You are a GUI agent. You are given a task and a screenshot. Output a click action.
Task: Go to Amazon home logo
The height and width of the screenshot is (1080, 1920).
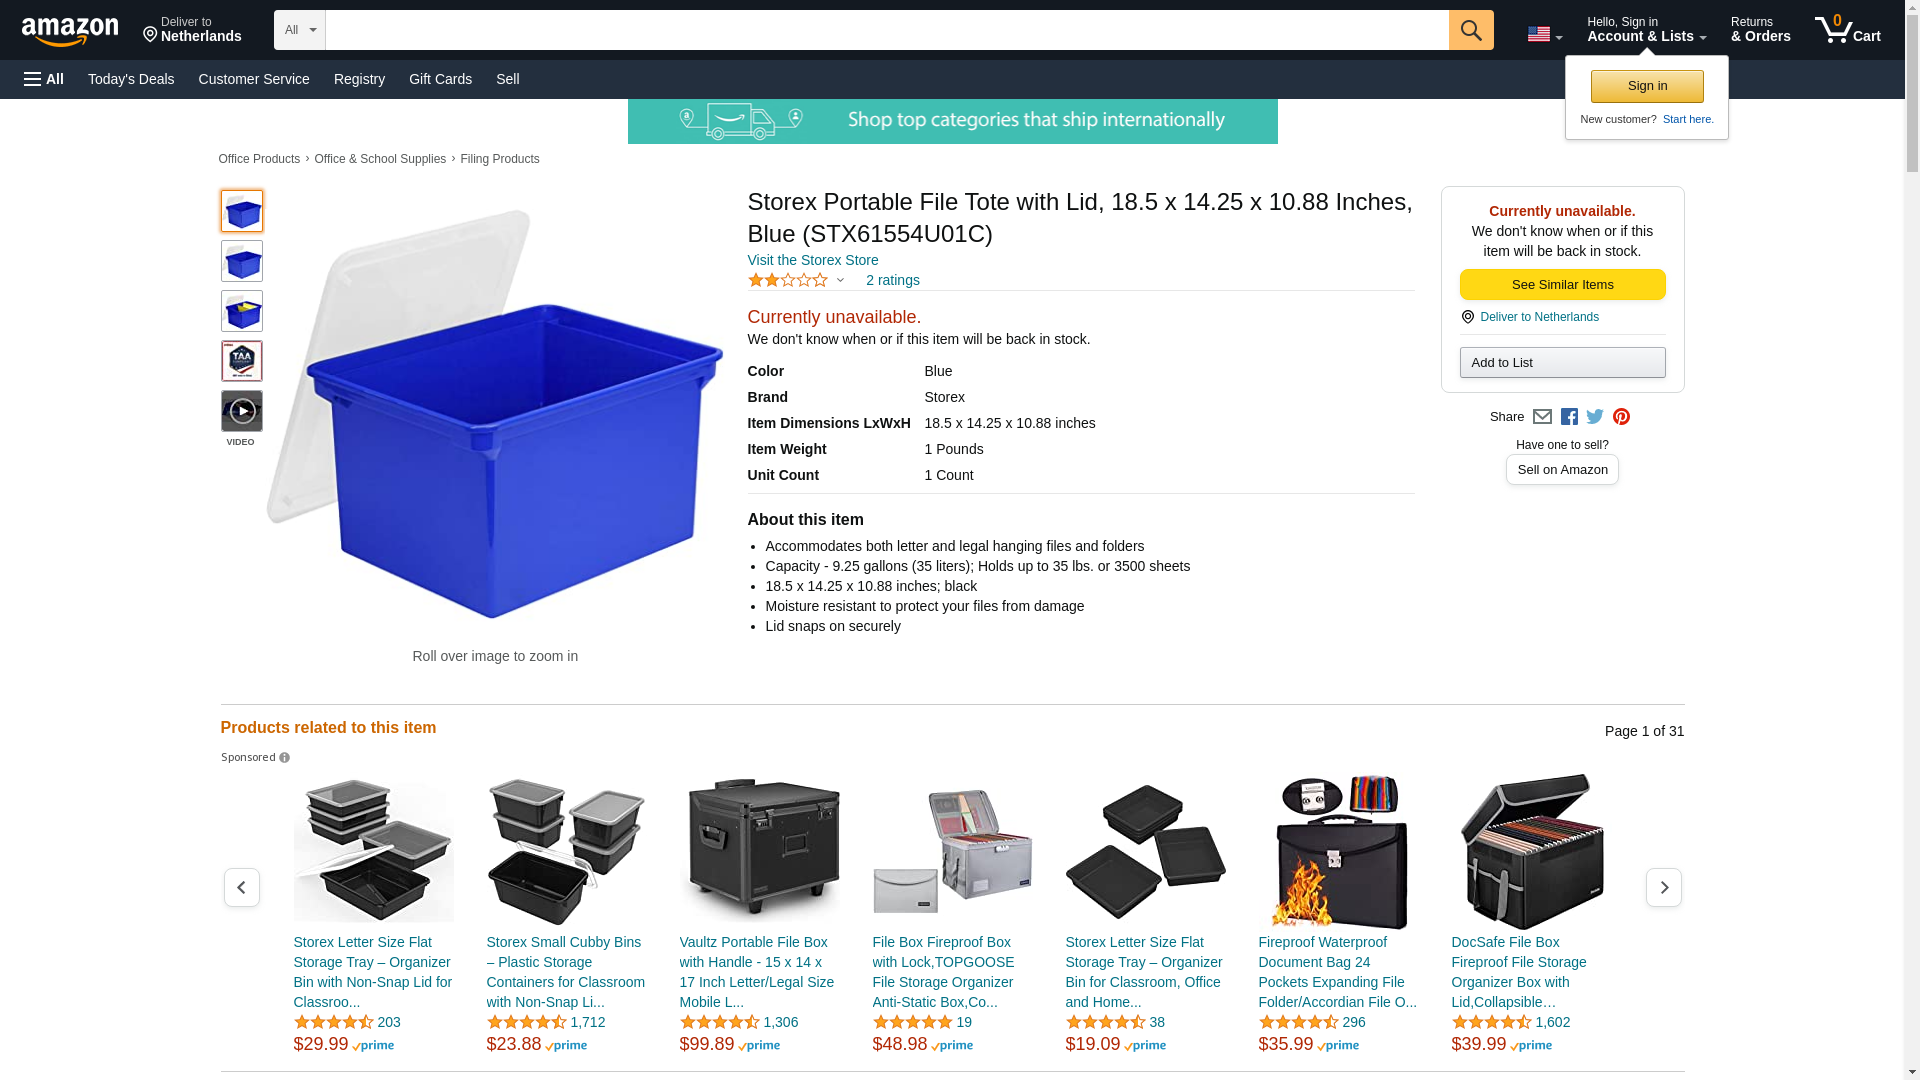(70, 32)
